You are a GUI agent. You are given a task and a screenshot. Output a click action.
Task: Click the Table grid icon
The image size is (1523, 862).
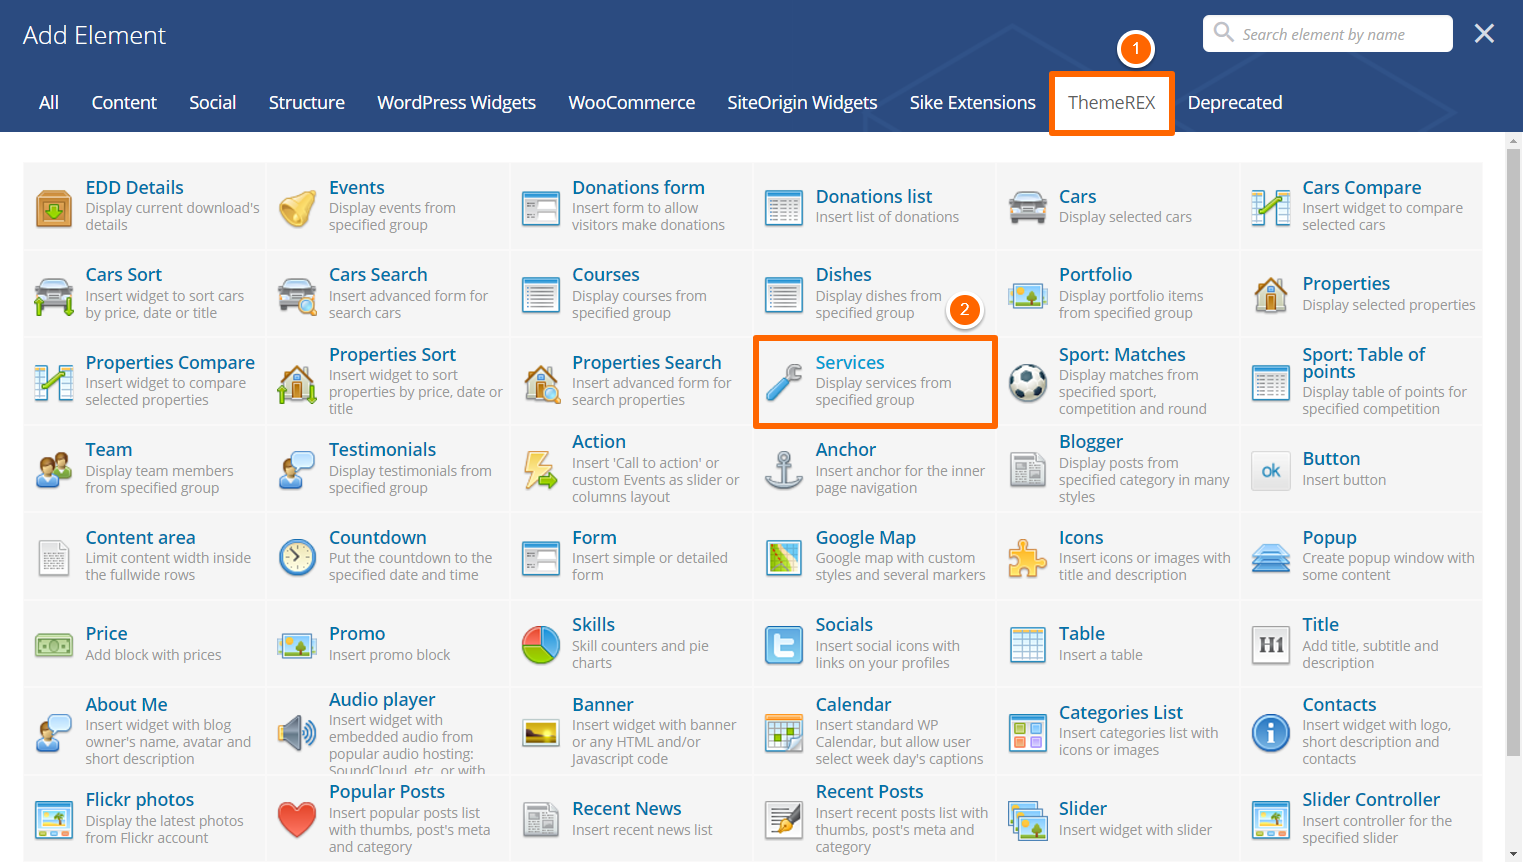[1028, 645]
